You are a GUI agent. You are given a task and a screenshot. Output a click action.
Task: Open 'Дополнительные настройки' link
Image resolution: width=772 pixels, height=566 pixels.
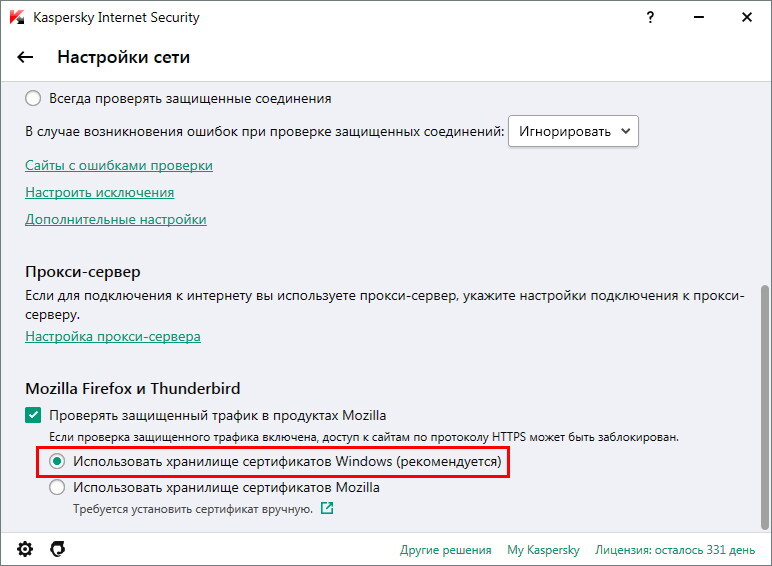(x=116, y=220)
